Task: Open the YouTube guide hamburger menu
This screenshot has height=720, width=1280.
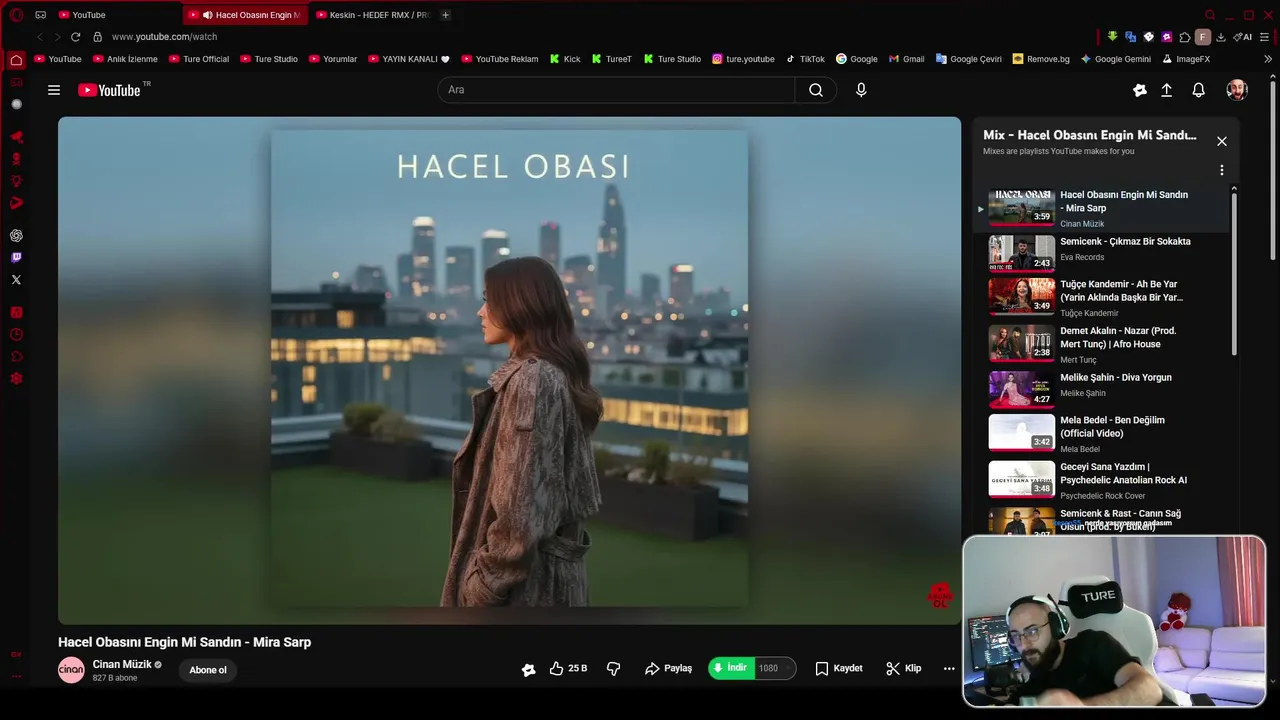Action: pos(54,90)
